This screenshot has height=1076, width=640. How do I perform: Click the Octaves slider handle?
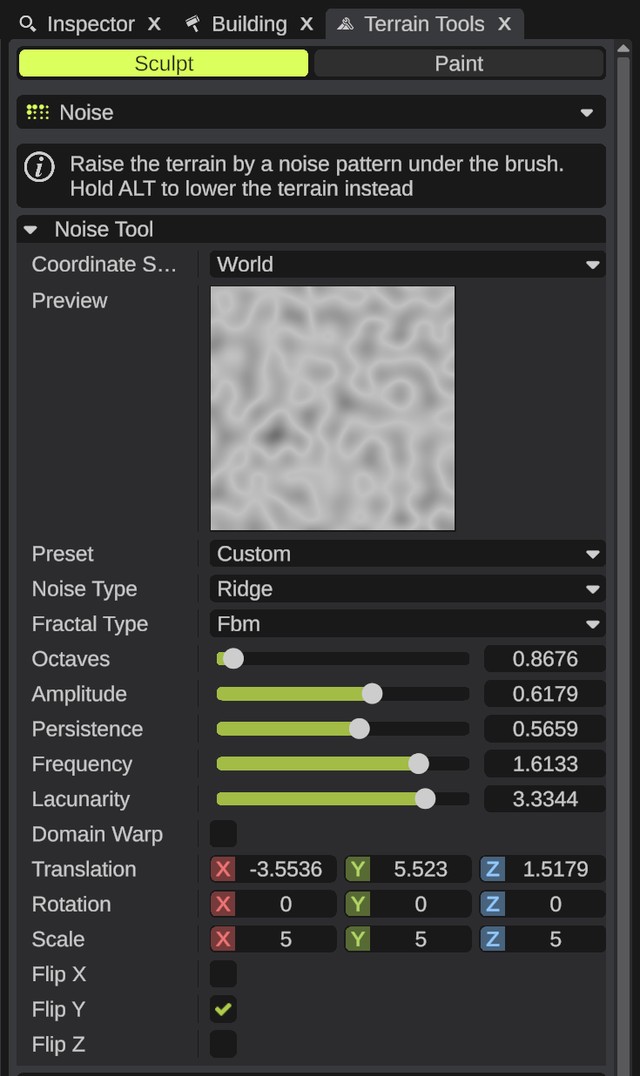click(x=233, y=659)
